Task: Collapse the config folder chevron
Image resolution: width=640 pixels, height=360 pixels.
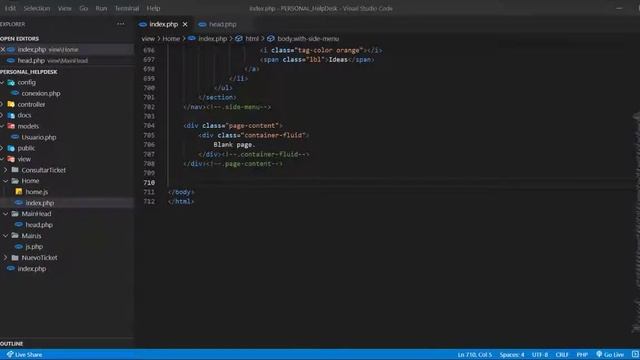Action: point(2,82)
